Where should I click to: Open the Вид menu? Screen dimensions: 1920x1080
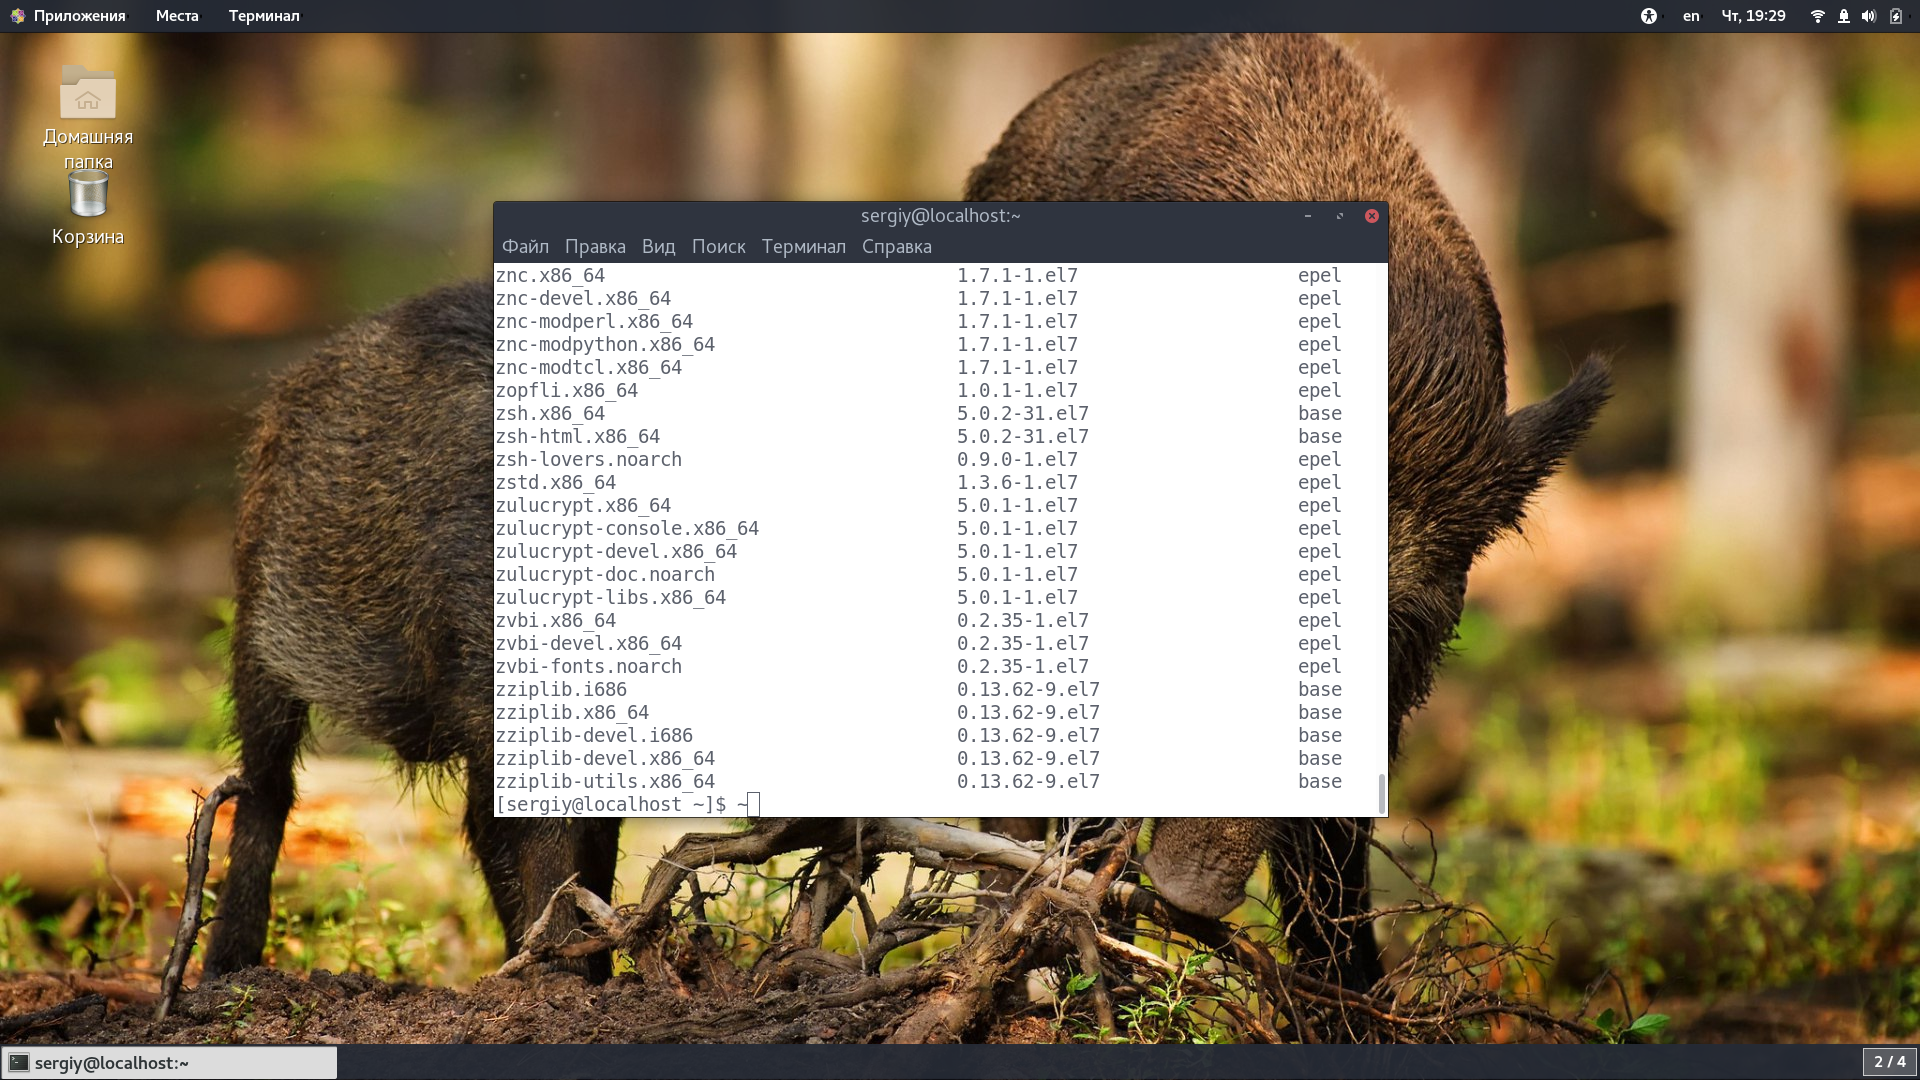pyautogui.click(x=658, y=246)
